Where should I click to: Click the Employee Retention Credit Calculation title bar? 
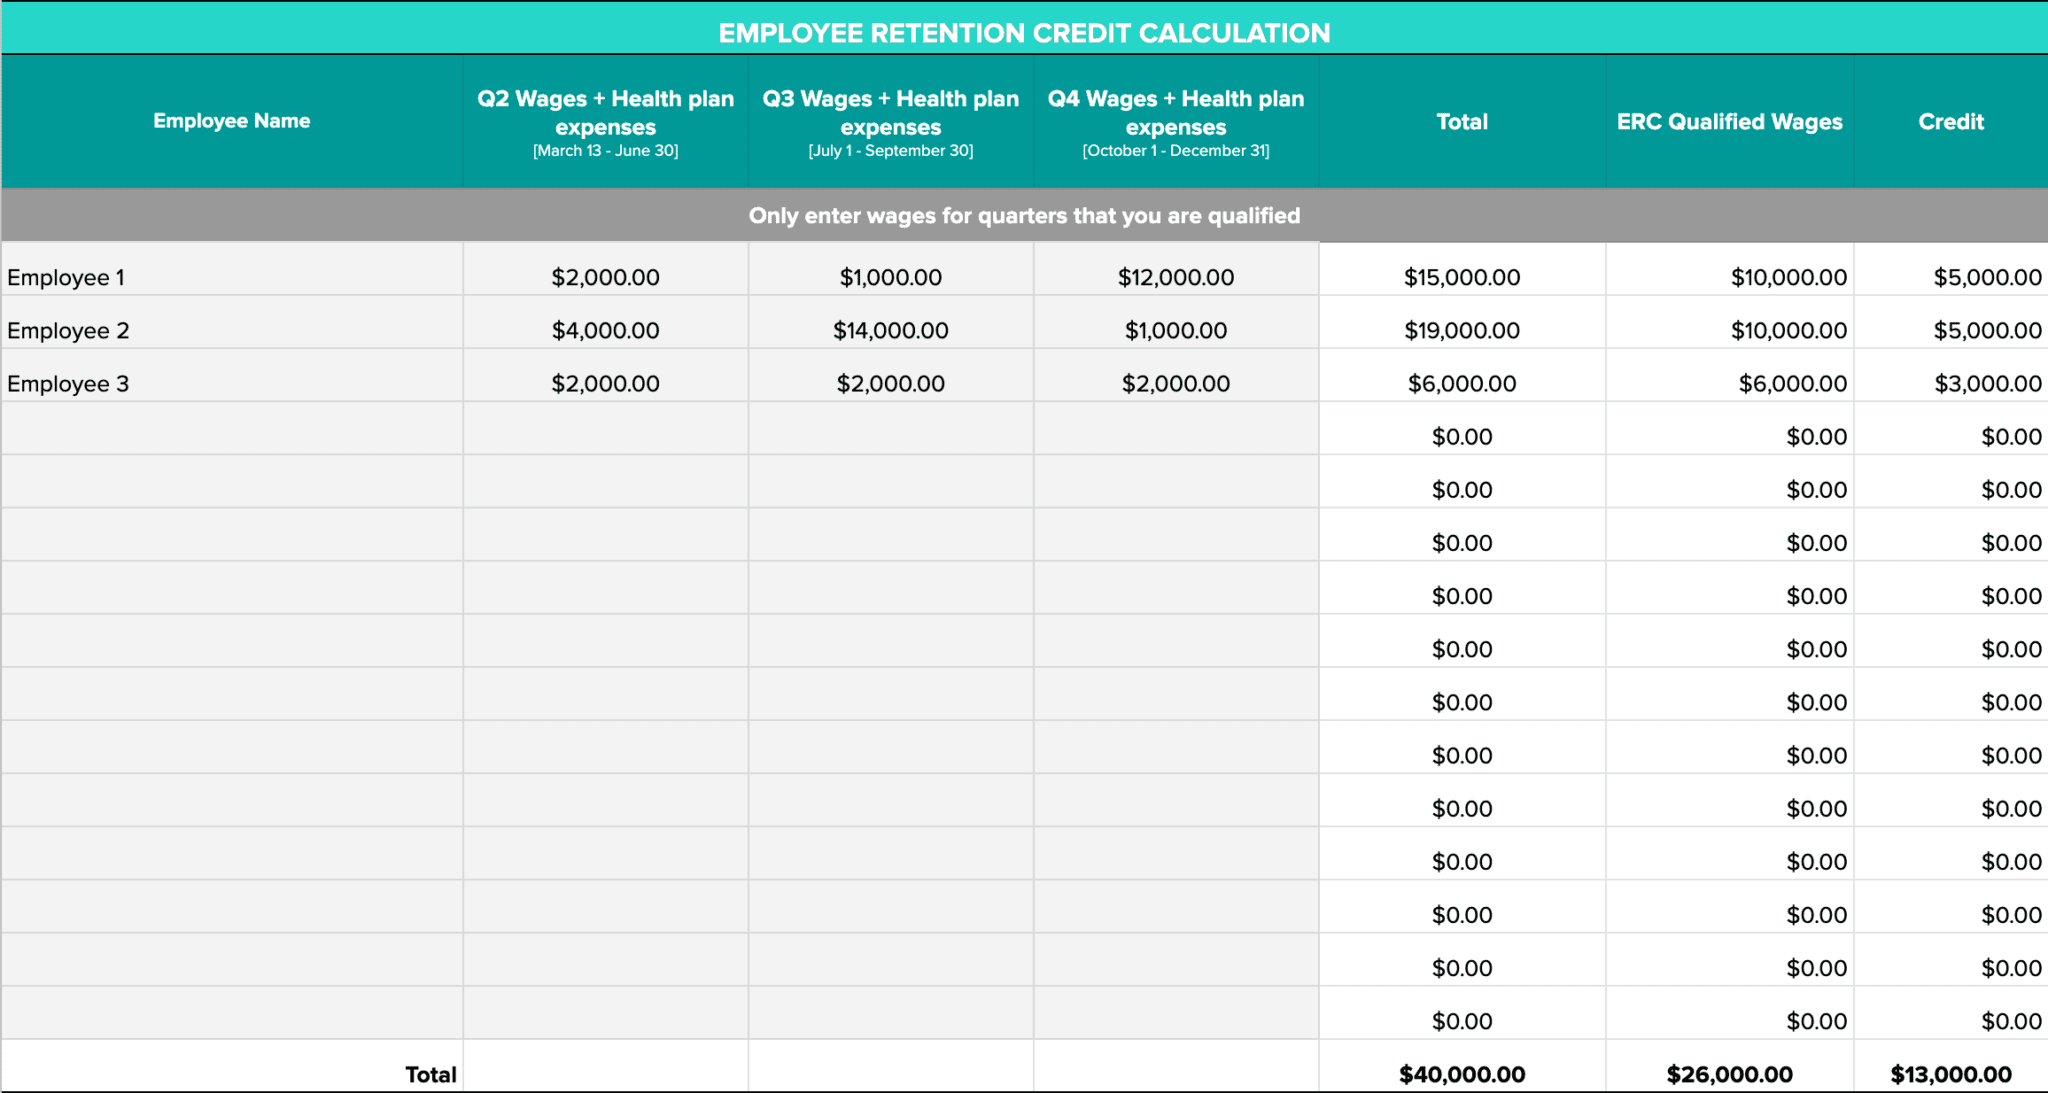[x=1024, y=32]
